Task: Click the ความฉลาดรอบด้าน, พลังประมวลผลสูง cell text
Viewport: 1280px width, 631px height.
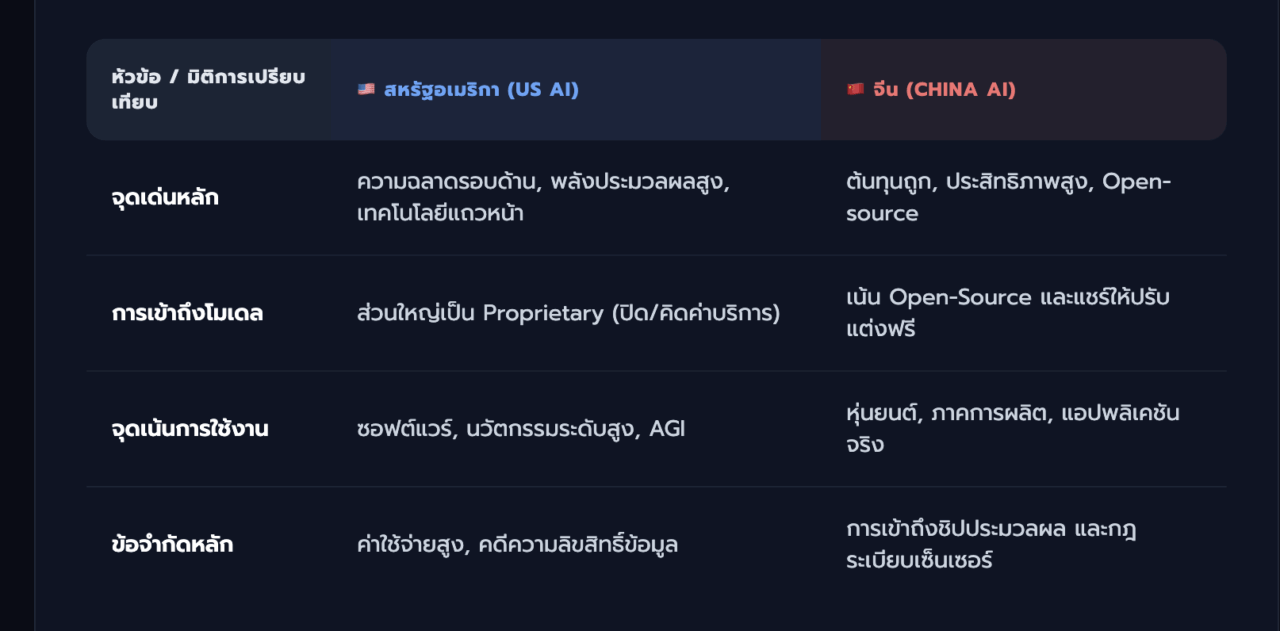Action: click(x=543, y=183)
